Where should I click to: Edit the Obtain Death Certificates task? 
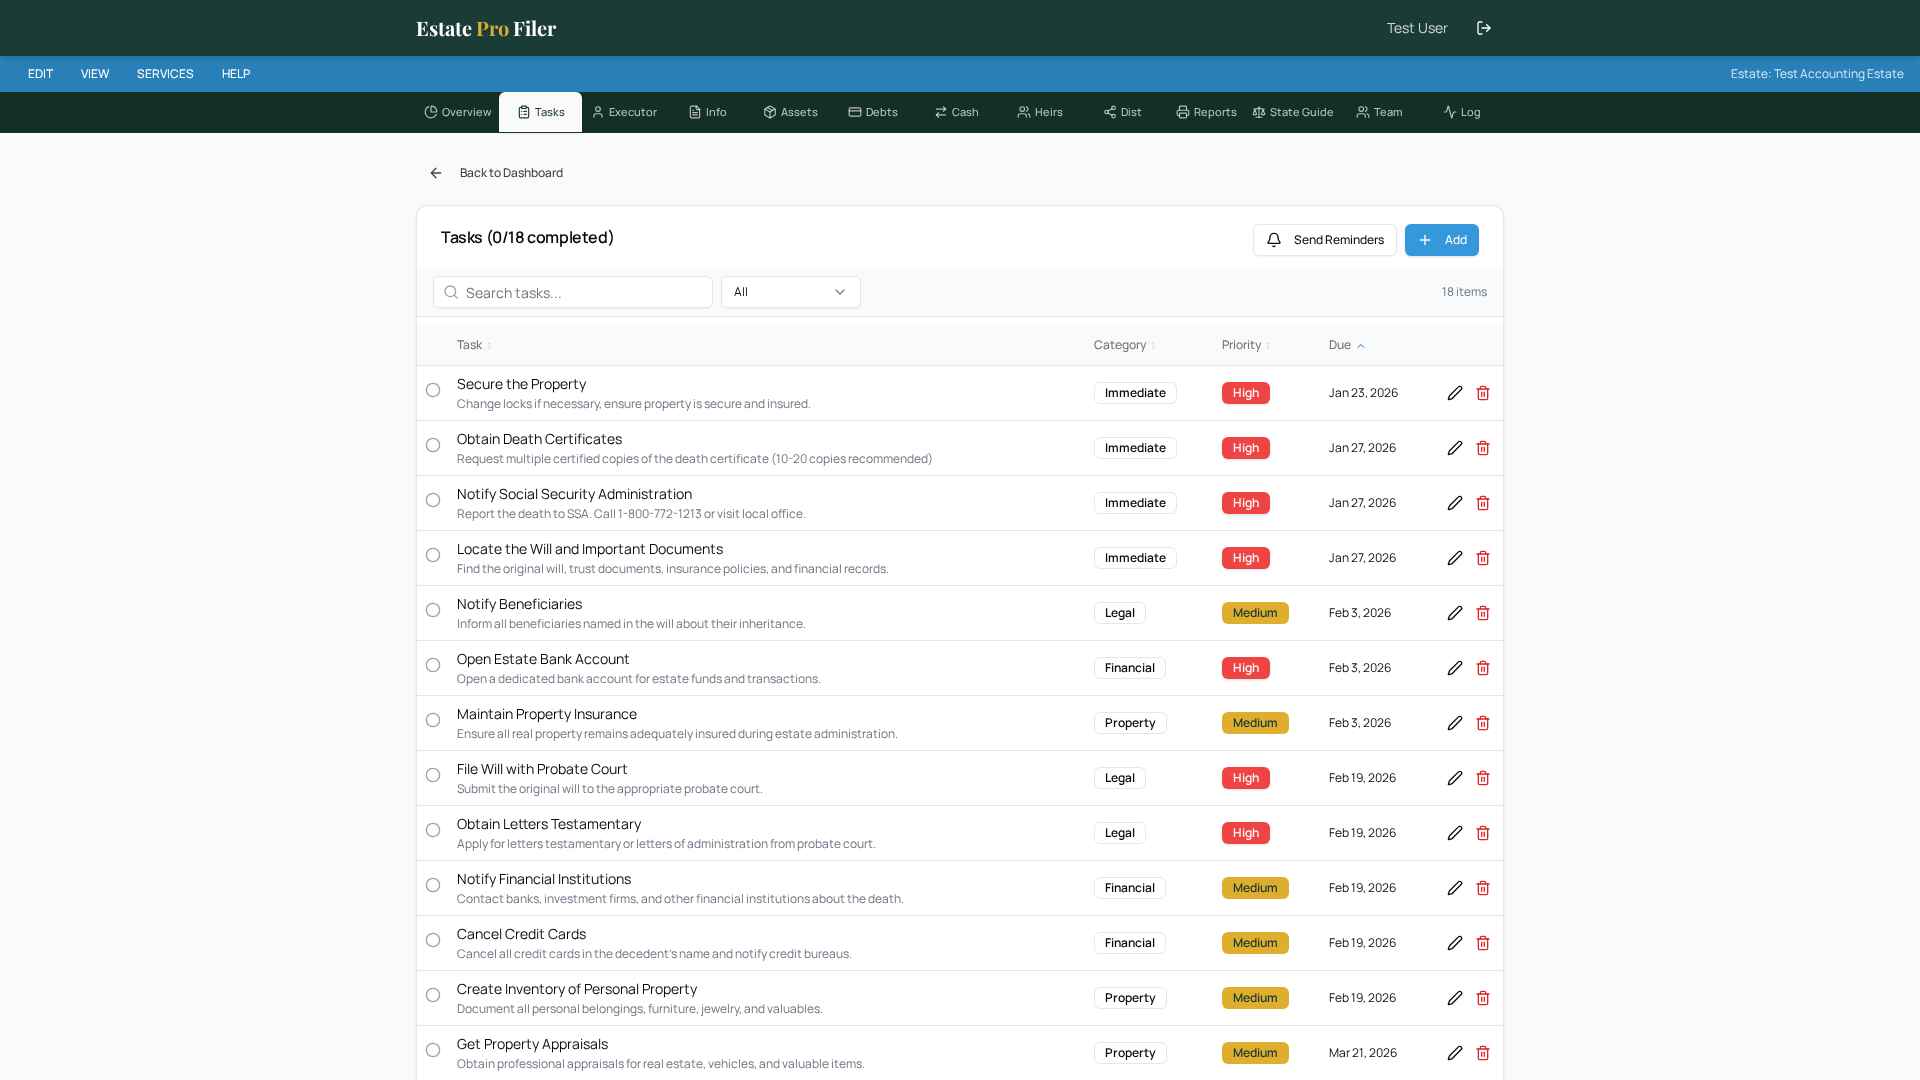[1455, 448]
